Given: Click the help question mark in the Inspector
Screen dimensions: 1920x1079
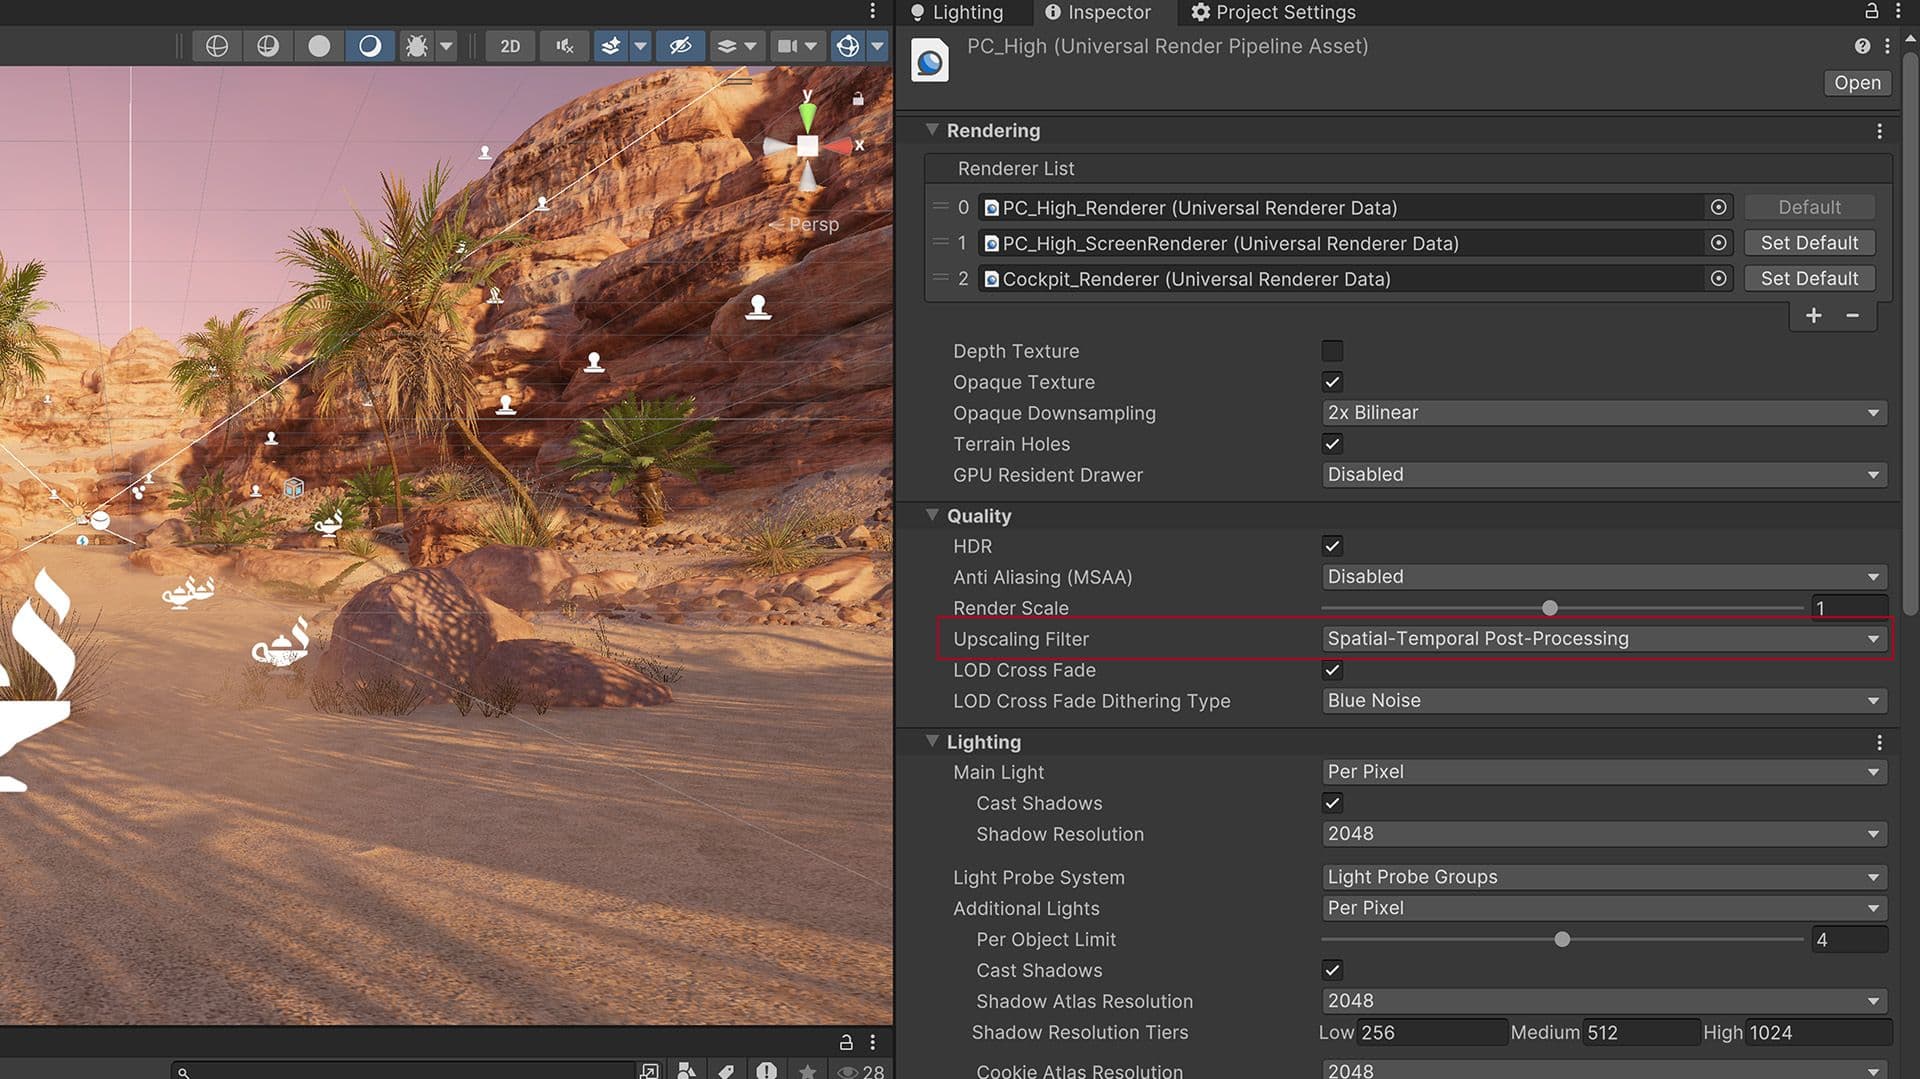Looking at the screenshot, I should pos(1862,46).
